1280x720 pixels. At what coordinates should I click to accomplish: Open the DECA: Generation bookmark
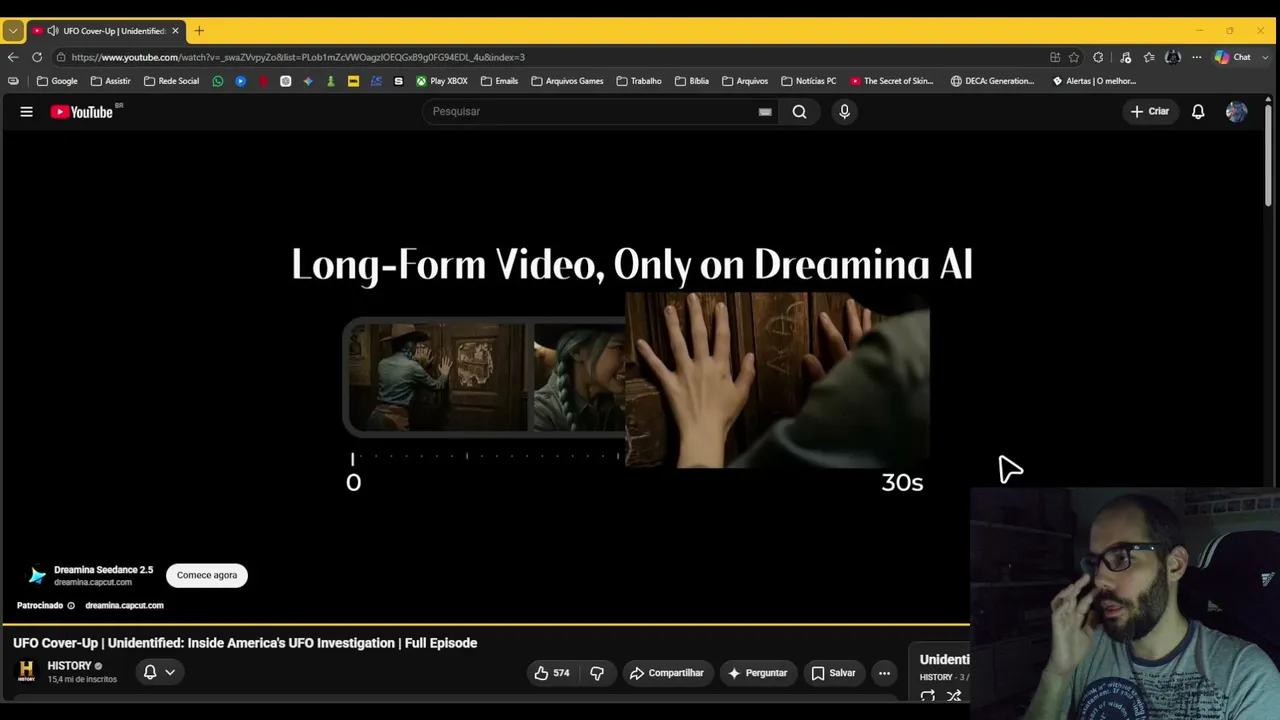click(x=993, y=81)
